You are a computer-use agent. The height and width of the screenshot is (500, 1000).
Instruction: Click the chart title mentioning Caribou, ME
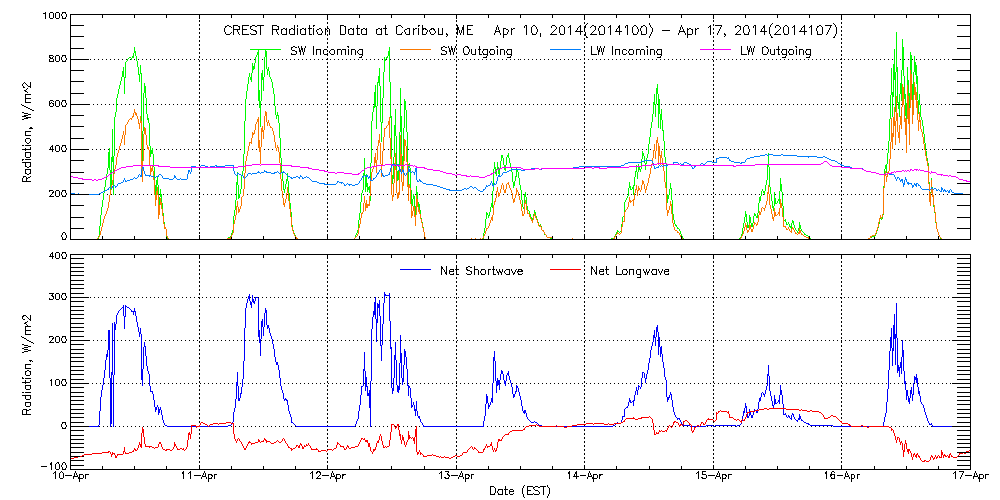530,31
